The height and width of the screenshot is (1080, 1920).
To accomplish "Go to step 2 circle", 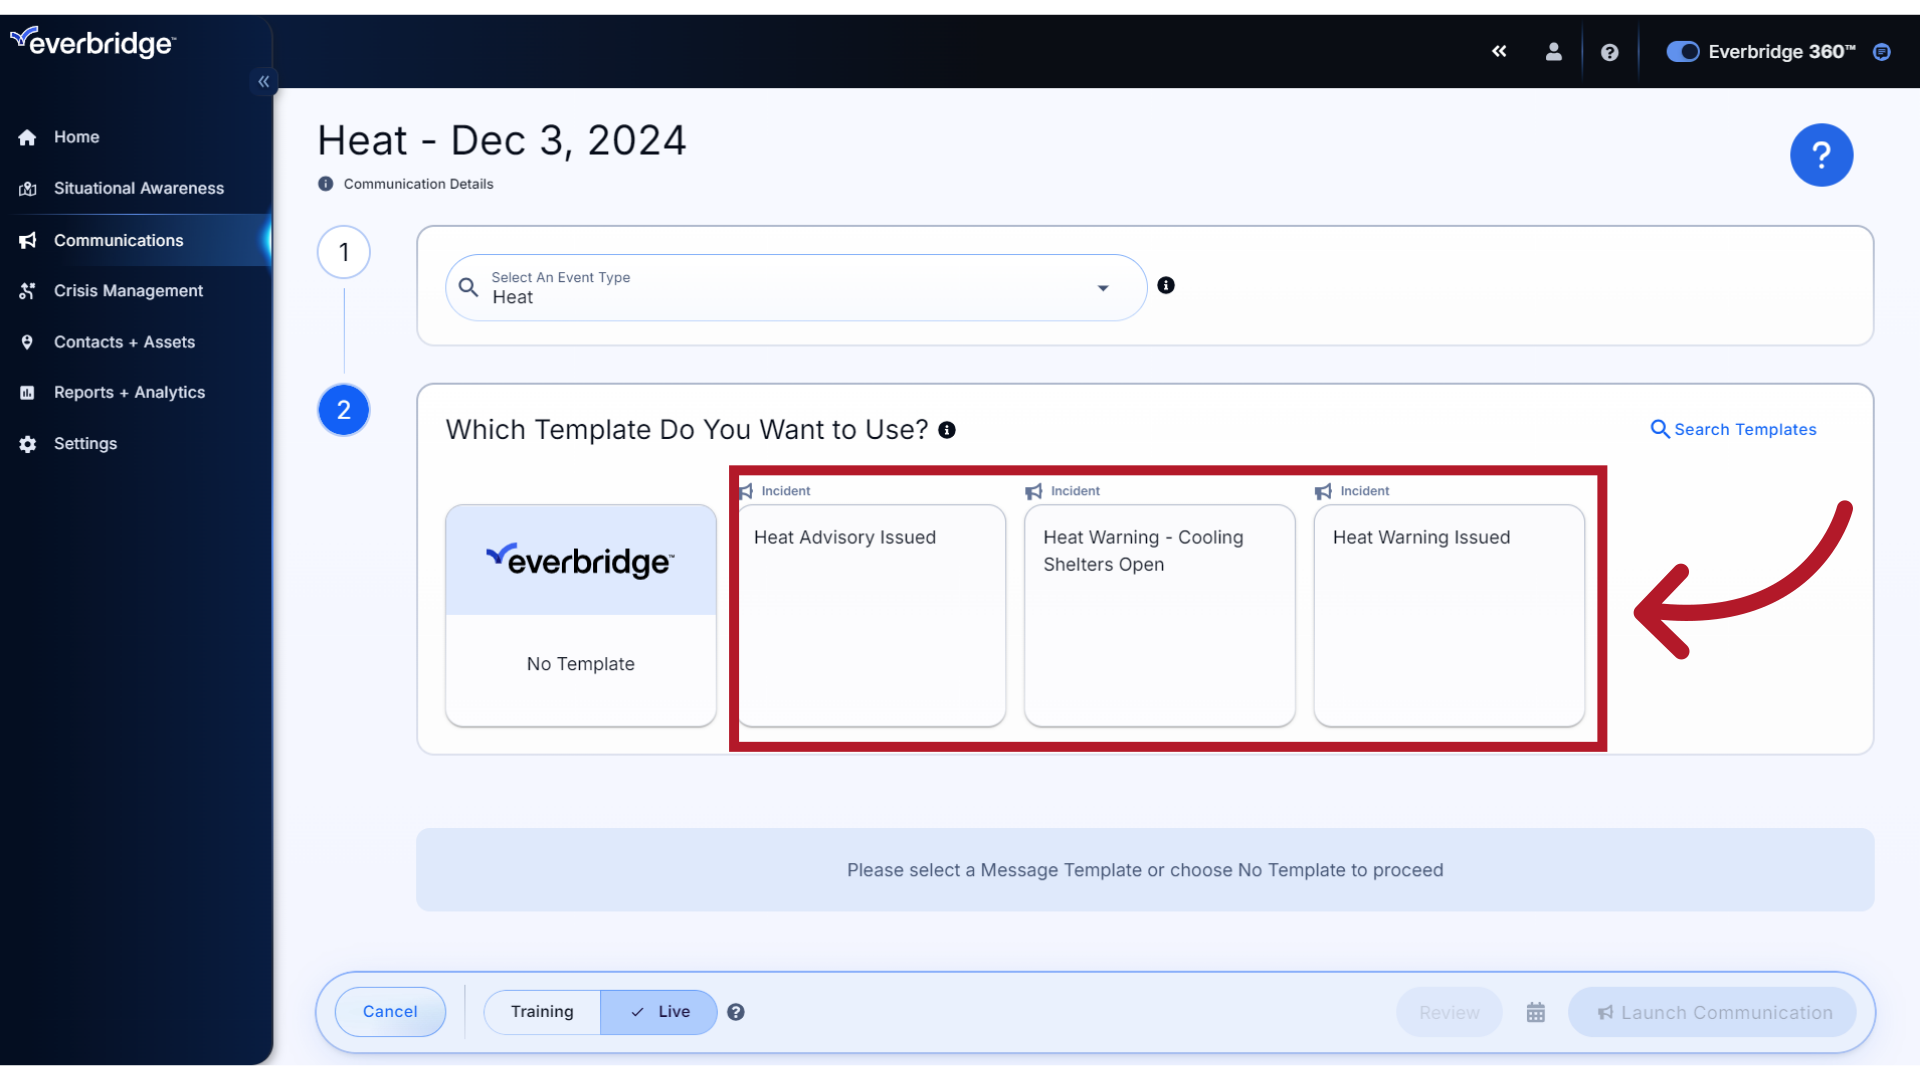I will (x=344, y=410).
